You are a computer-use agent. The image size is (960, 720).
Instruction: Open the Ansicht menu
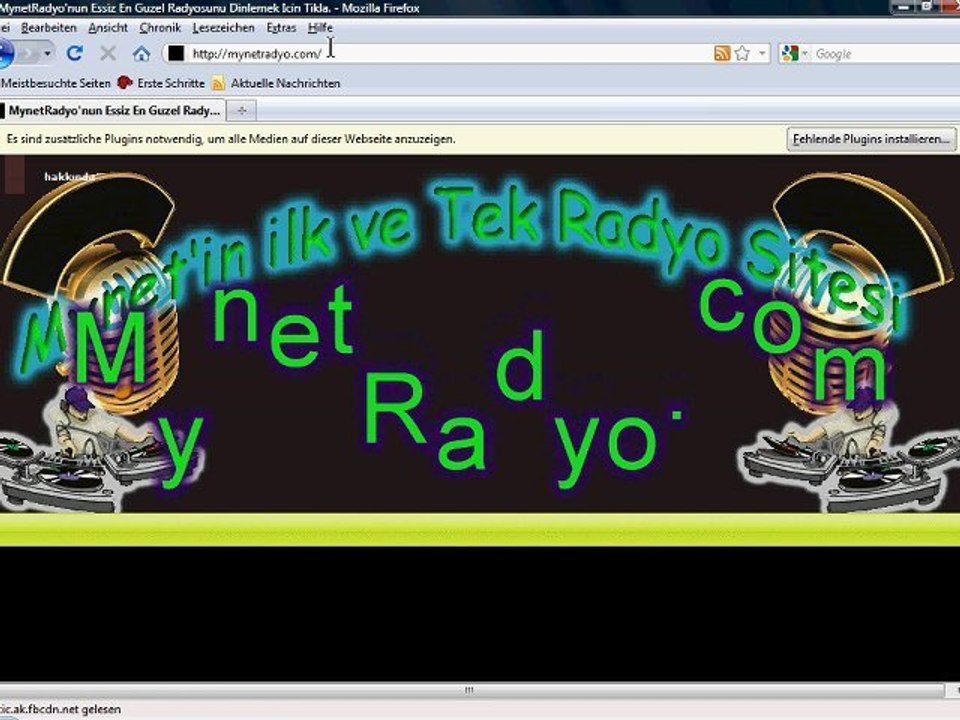(108, 28)
